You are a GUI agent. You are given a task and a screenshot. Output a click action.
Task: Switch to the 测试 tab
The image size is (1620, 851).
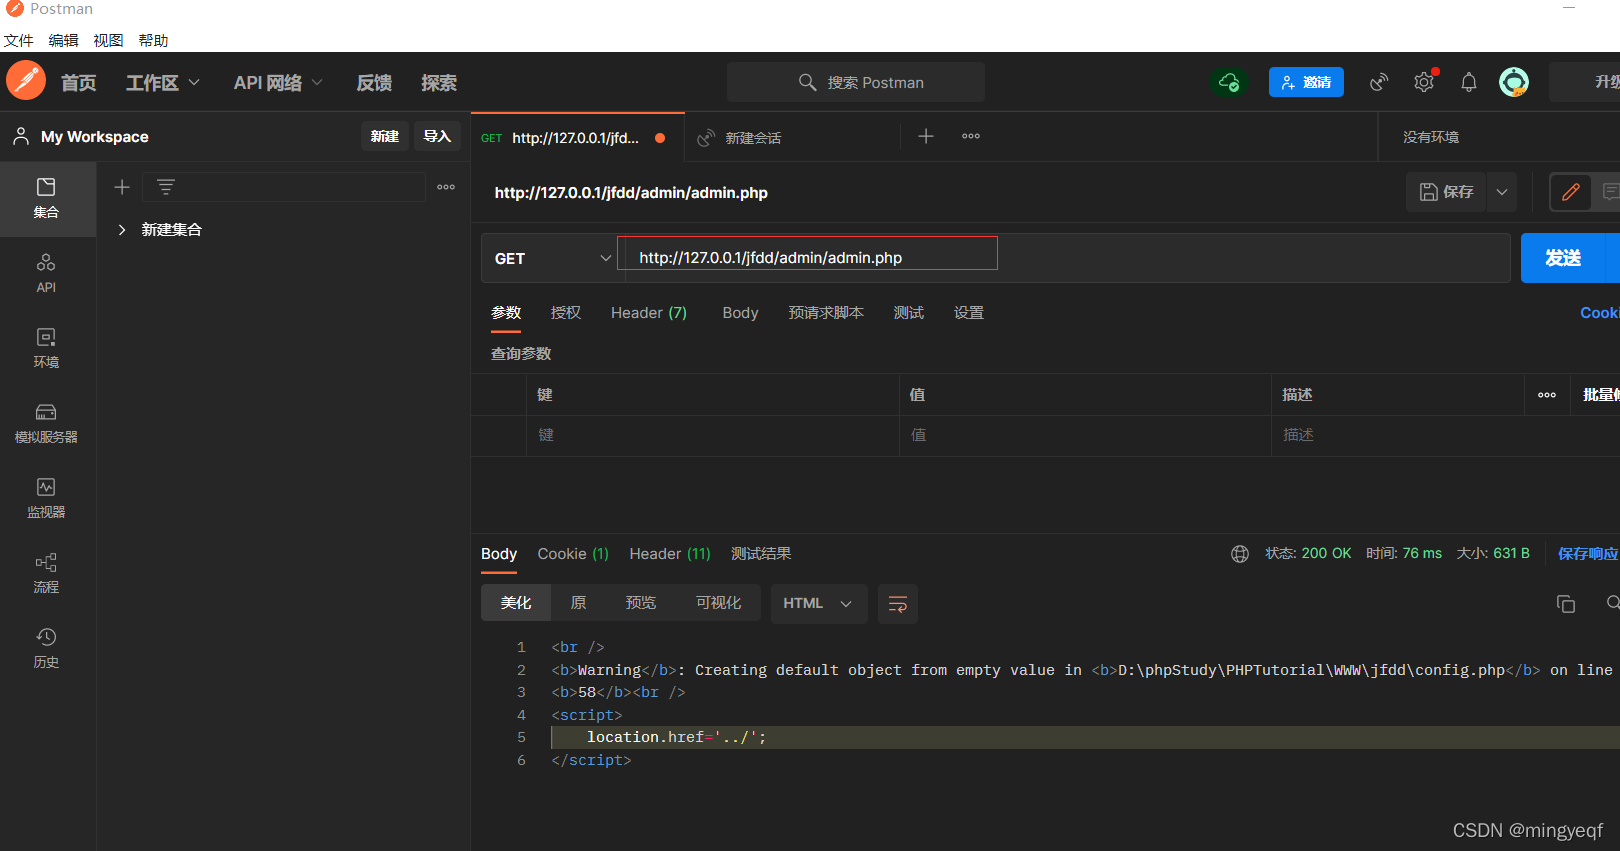(909, 313)
